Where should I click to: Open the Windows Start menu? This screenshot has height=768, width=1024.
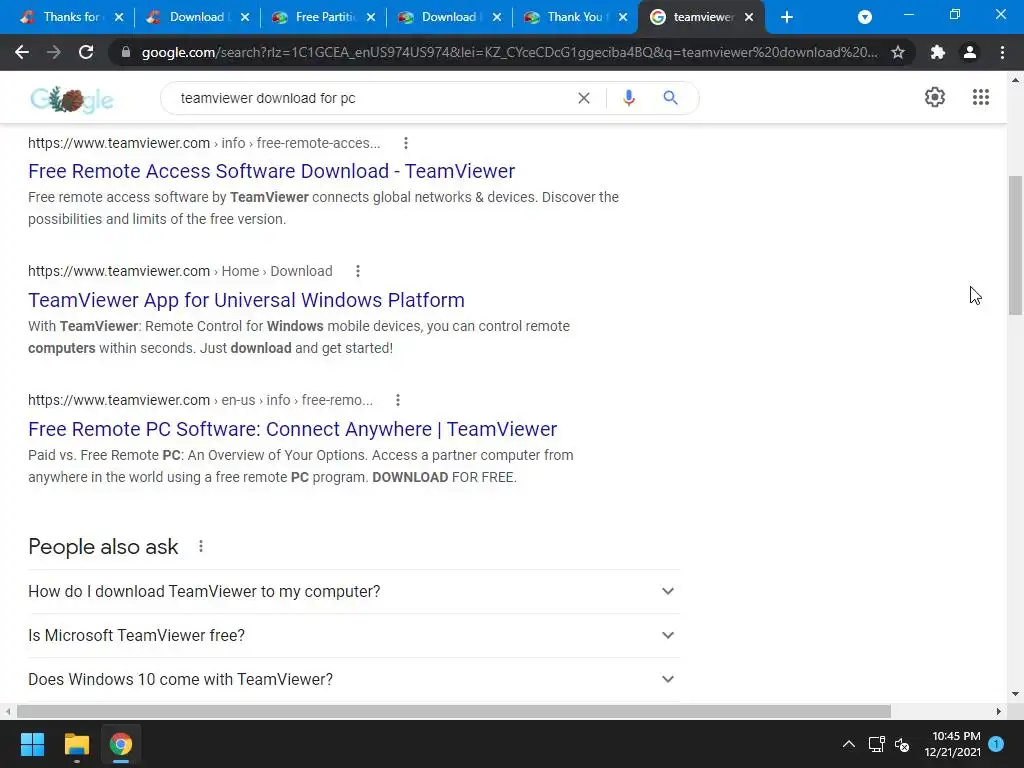(32, 744)
